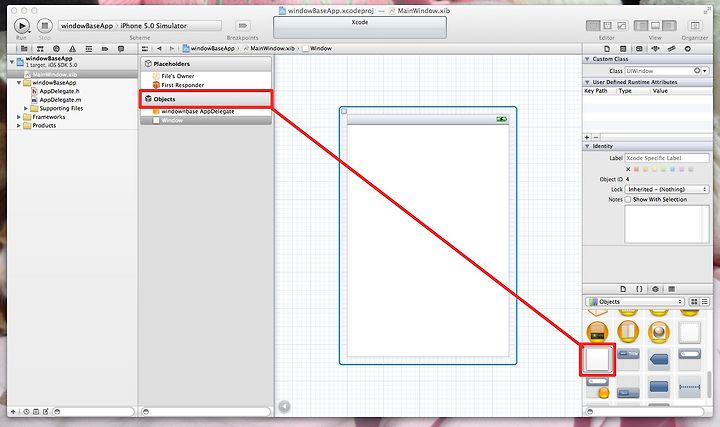Open the Lock dropdown menu
This screenshot has width=720, height=427.
pyautogui.click(x=667, y=190)
